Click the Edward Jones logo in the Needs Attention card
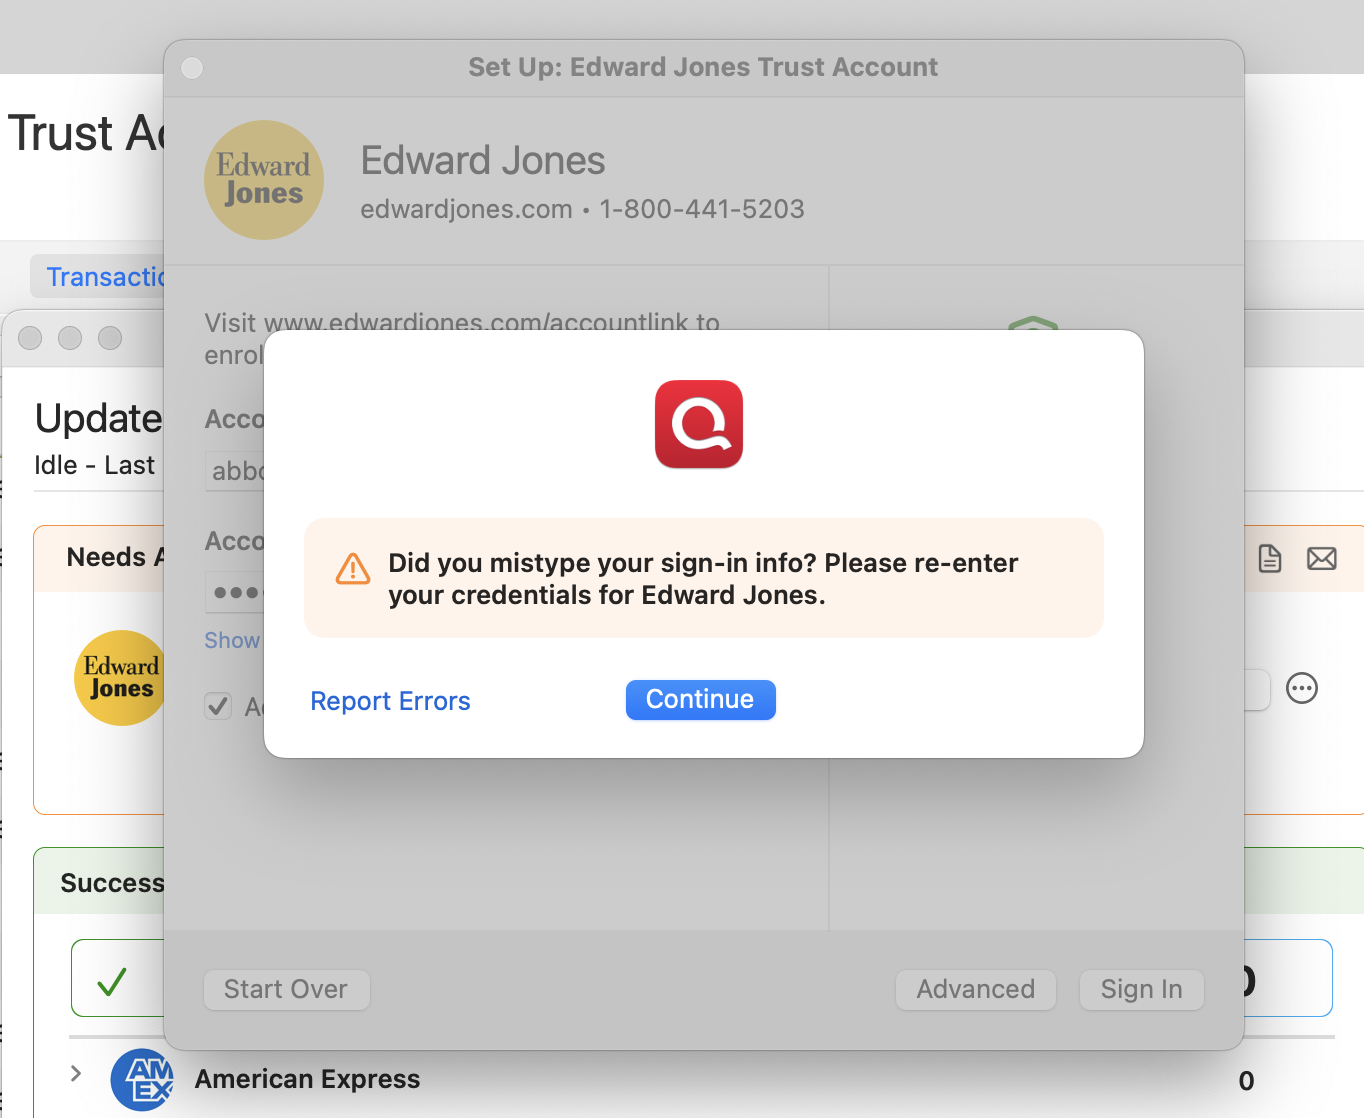The image size is (1364, 1118). 120,678
